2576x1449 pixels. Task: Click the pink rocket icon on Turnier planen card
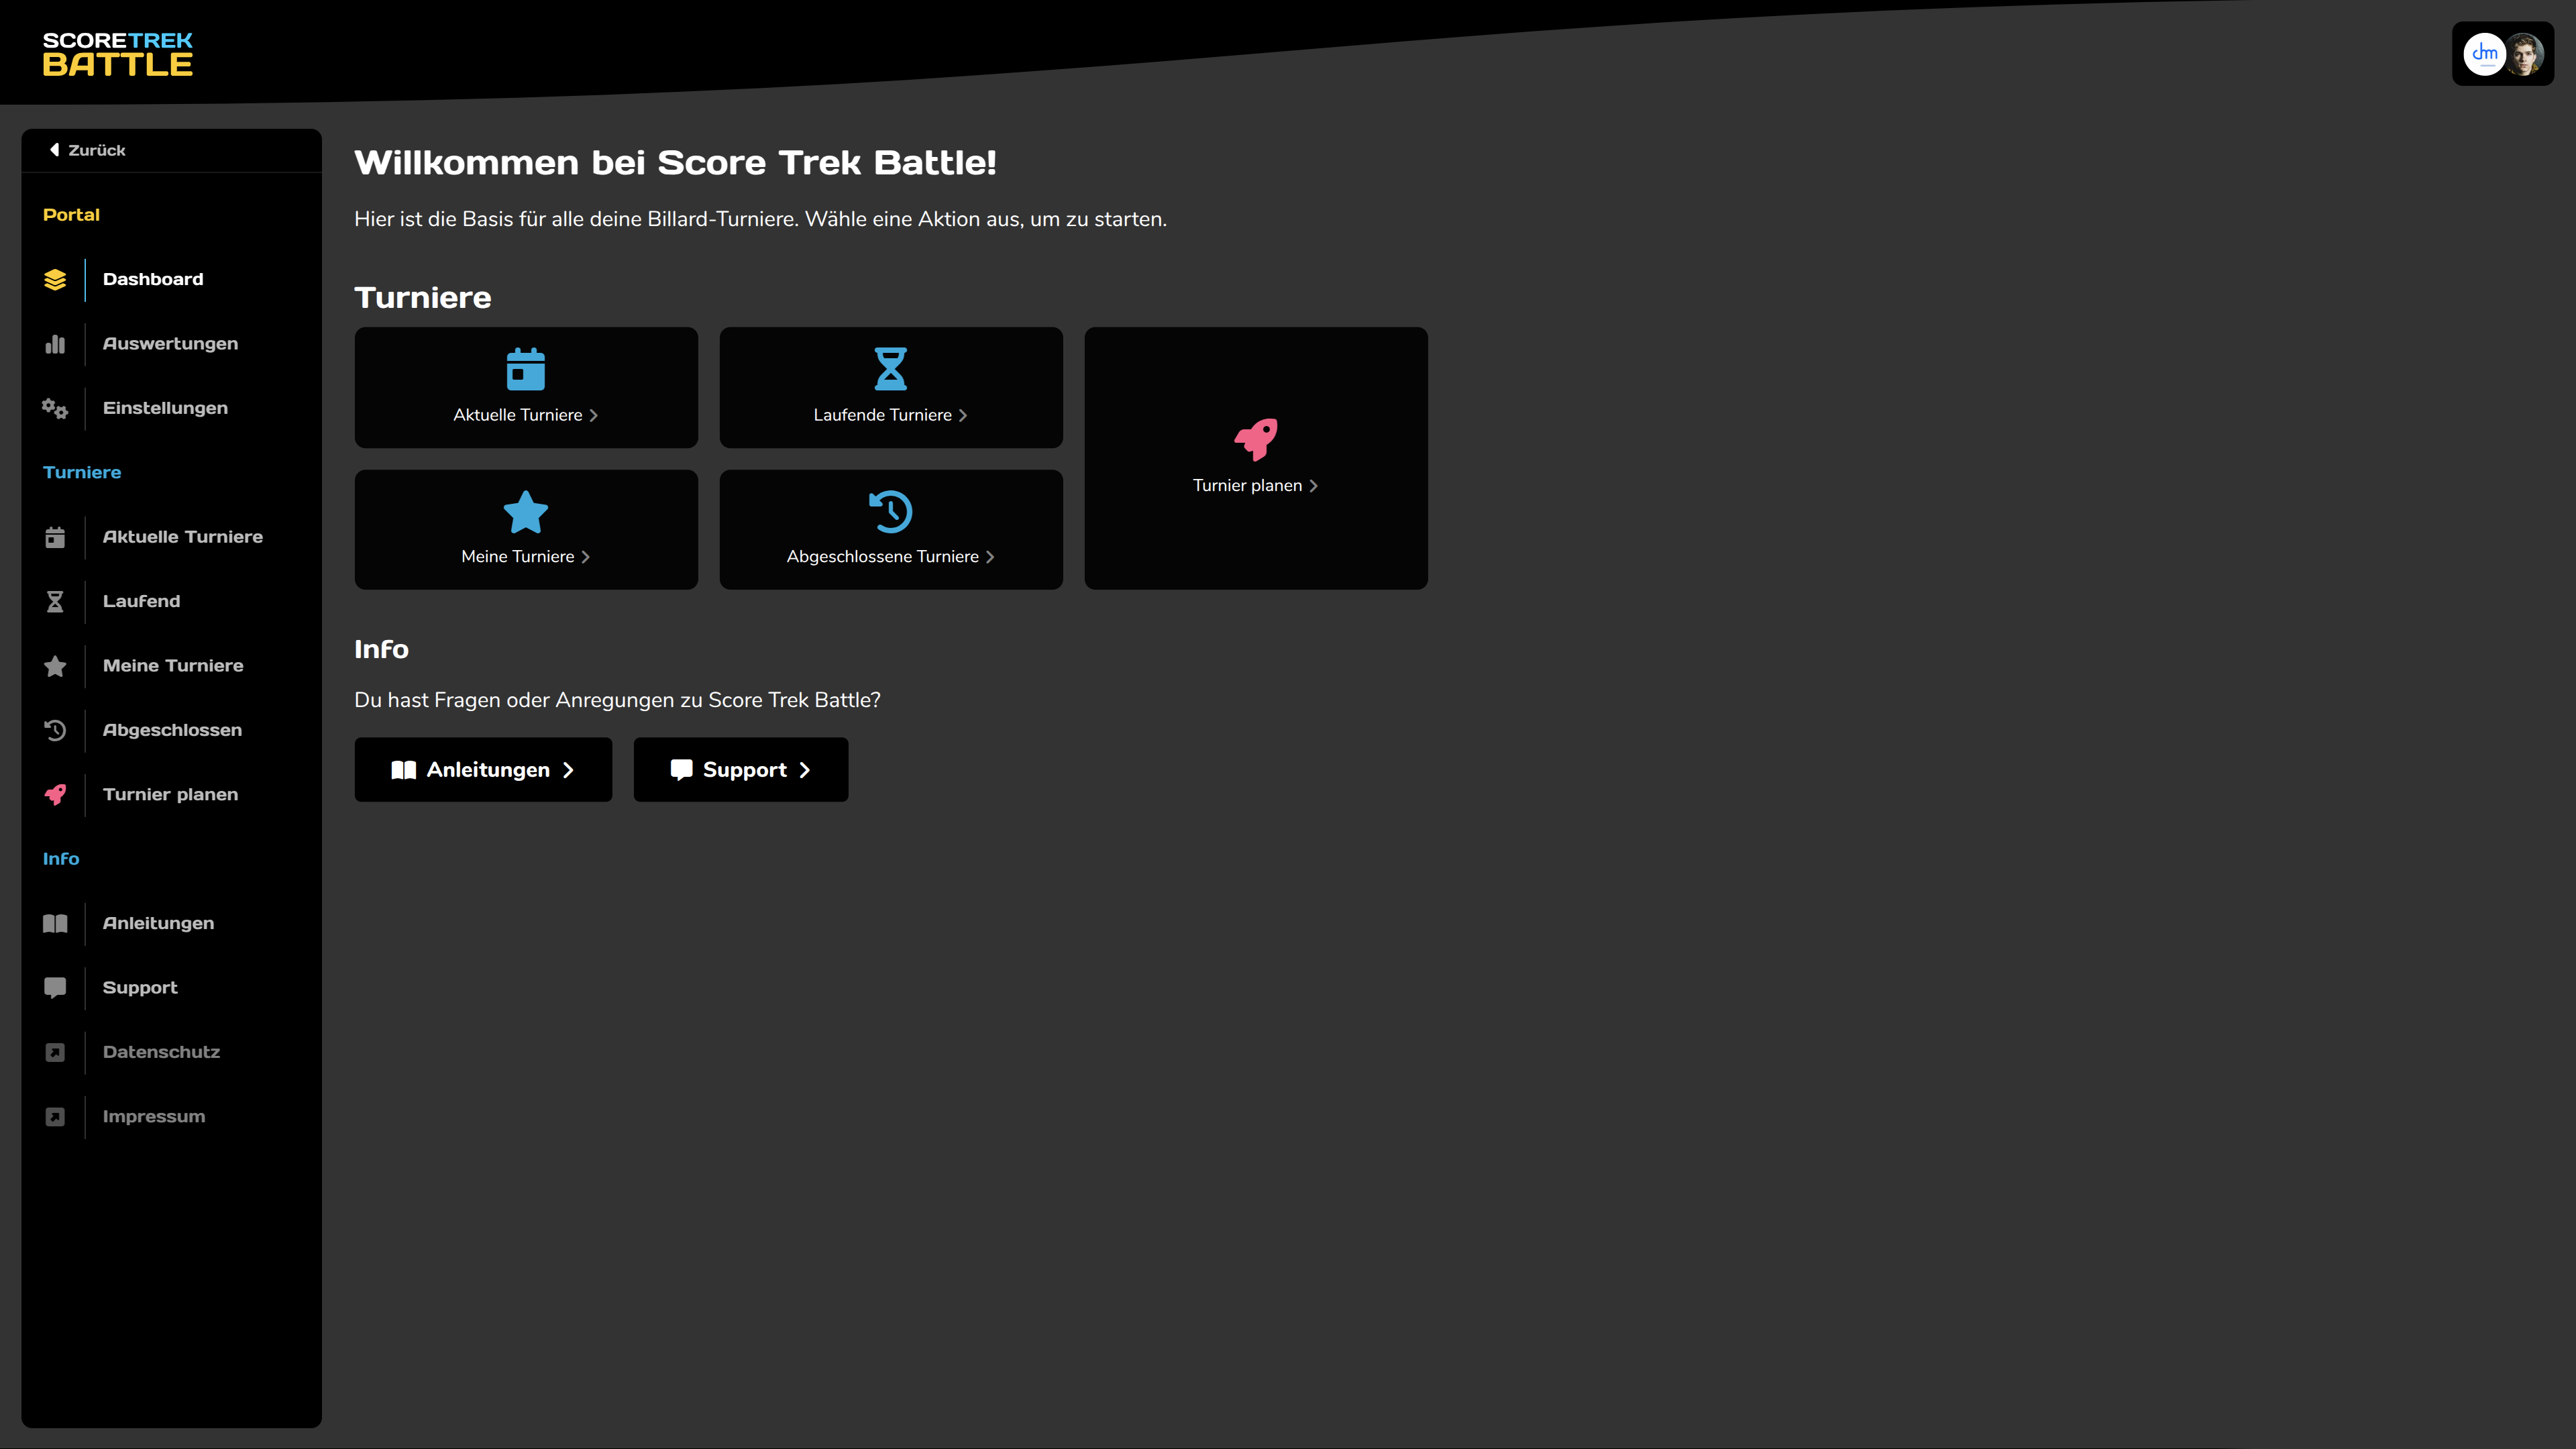pos(1255,439)
